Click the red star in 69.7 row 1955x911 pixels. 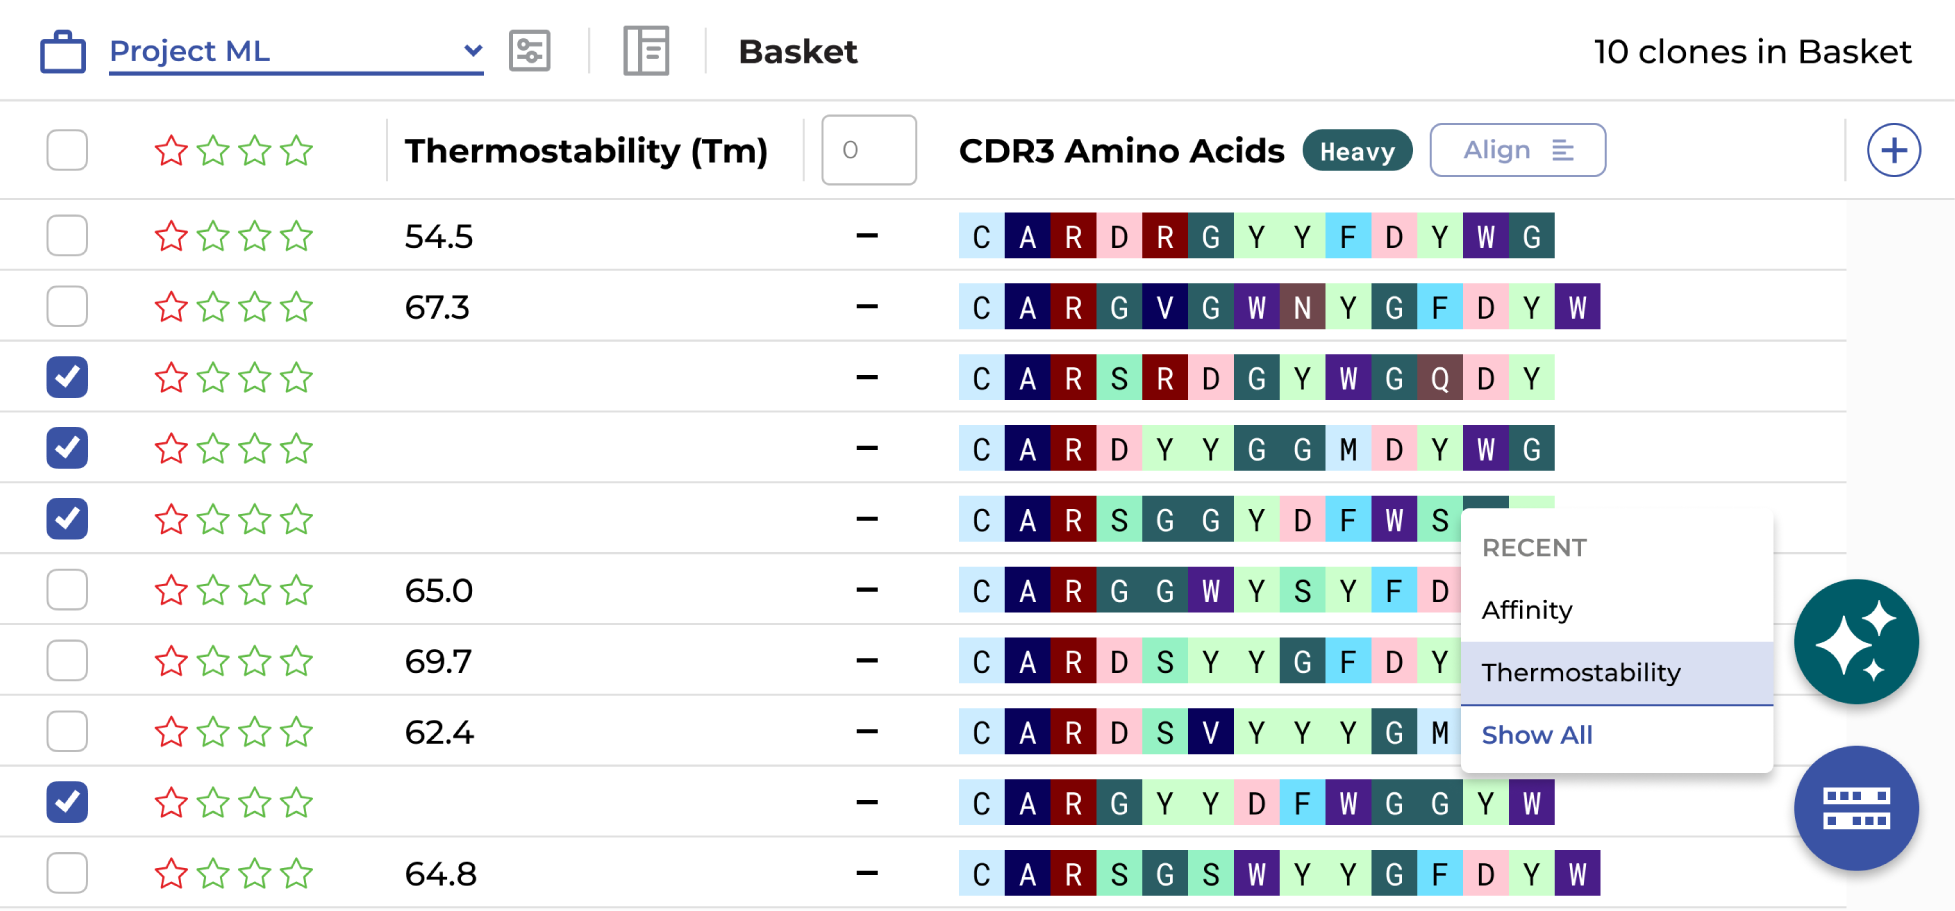(x=171, y=661)
